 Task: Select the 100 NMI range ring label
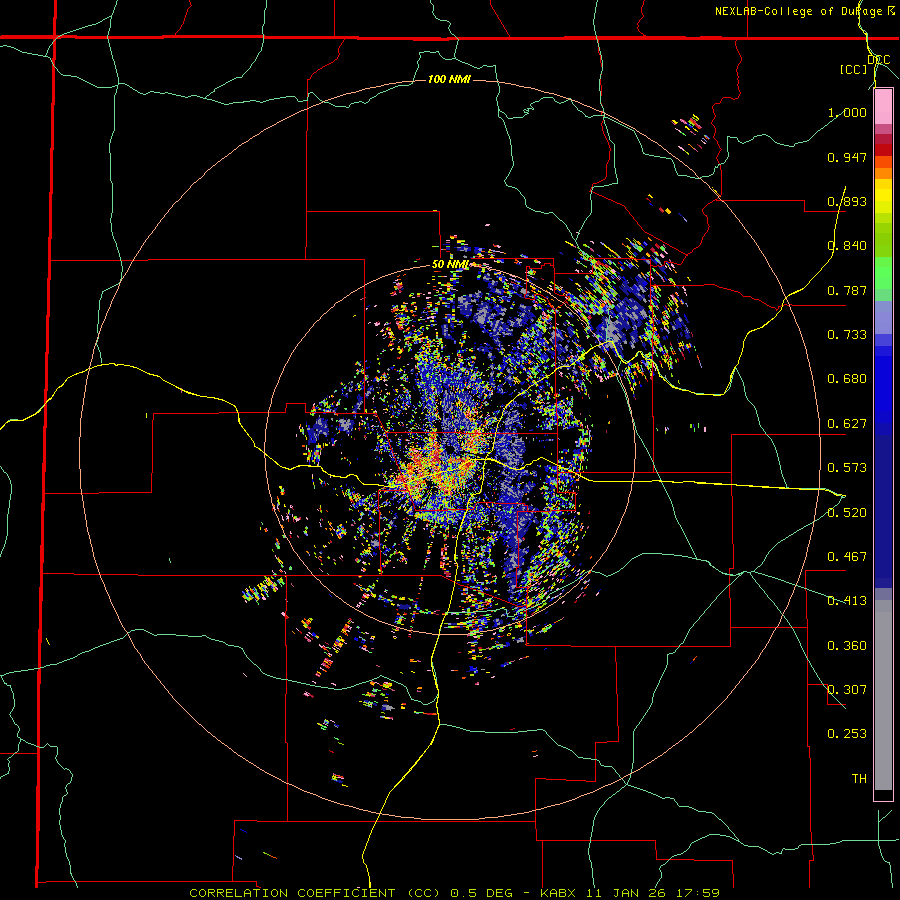pos(449,79)
